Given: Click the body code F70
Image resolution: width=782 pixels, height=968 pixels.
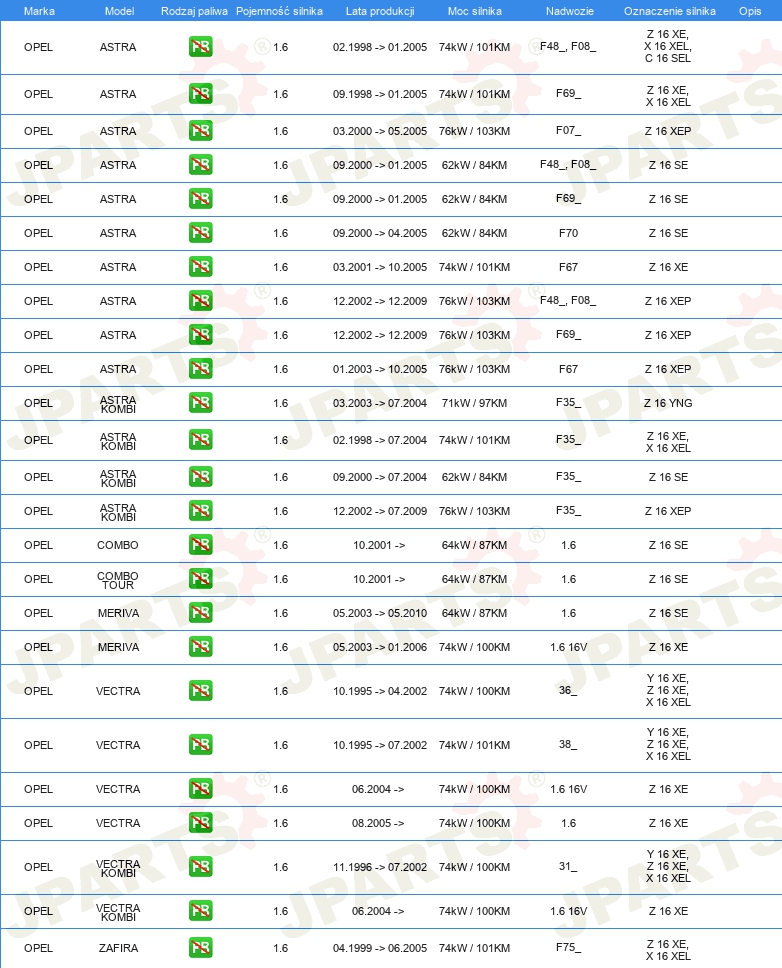Looking at the screenshot, I should click(x=568, y=233).
